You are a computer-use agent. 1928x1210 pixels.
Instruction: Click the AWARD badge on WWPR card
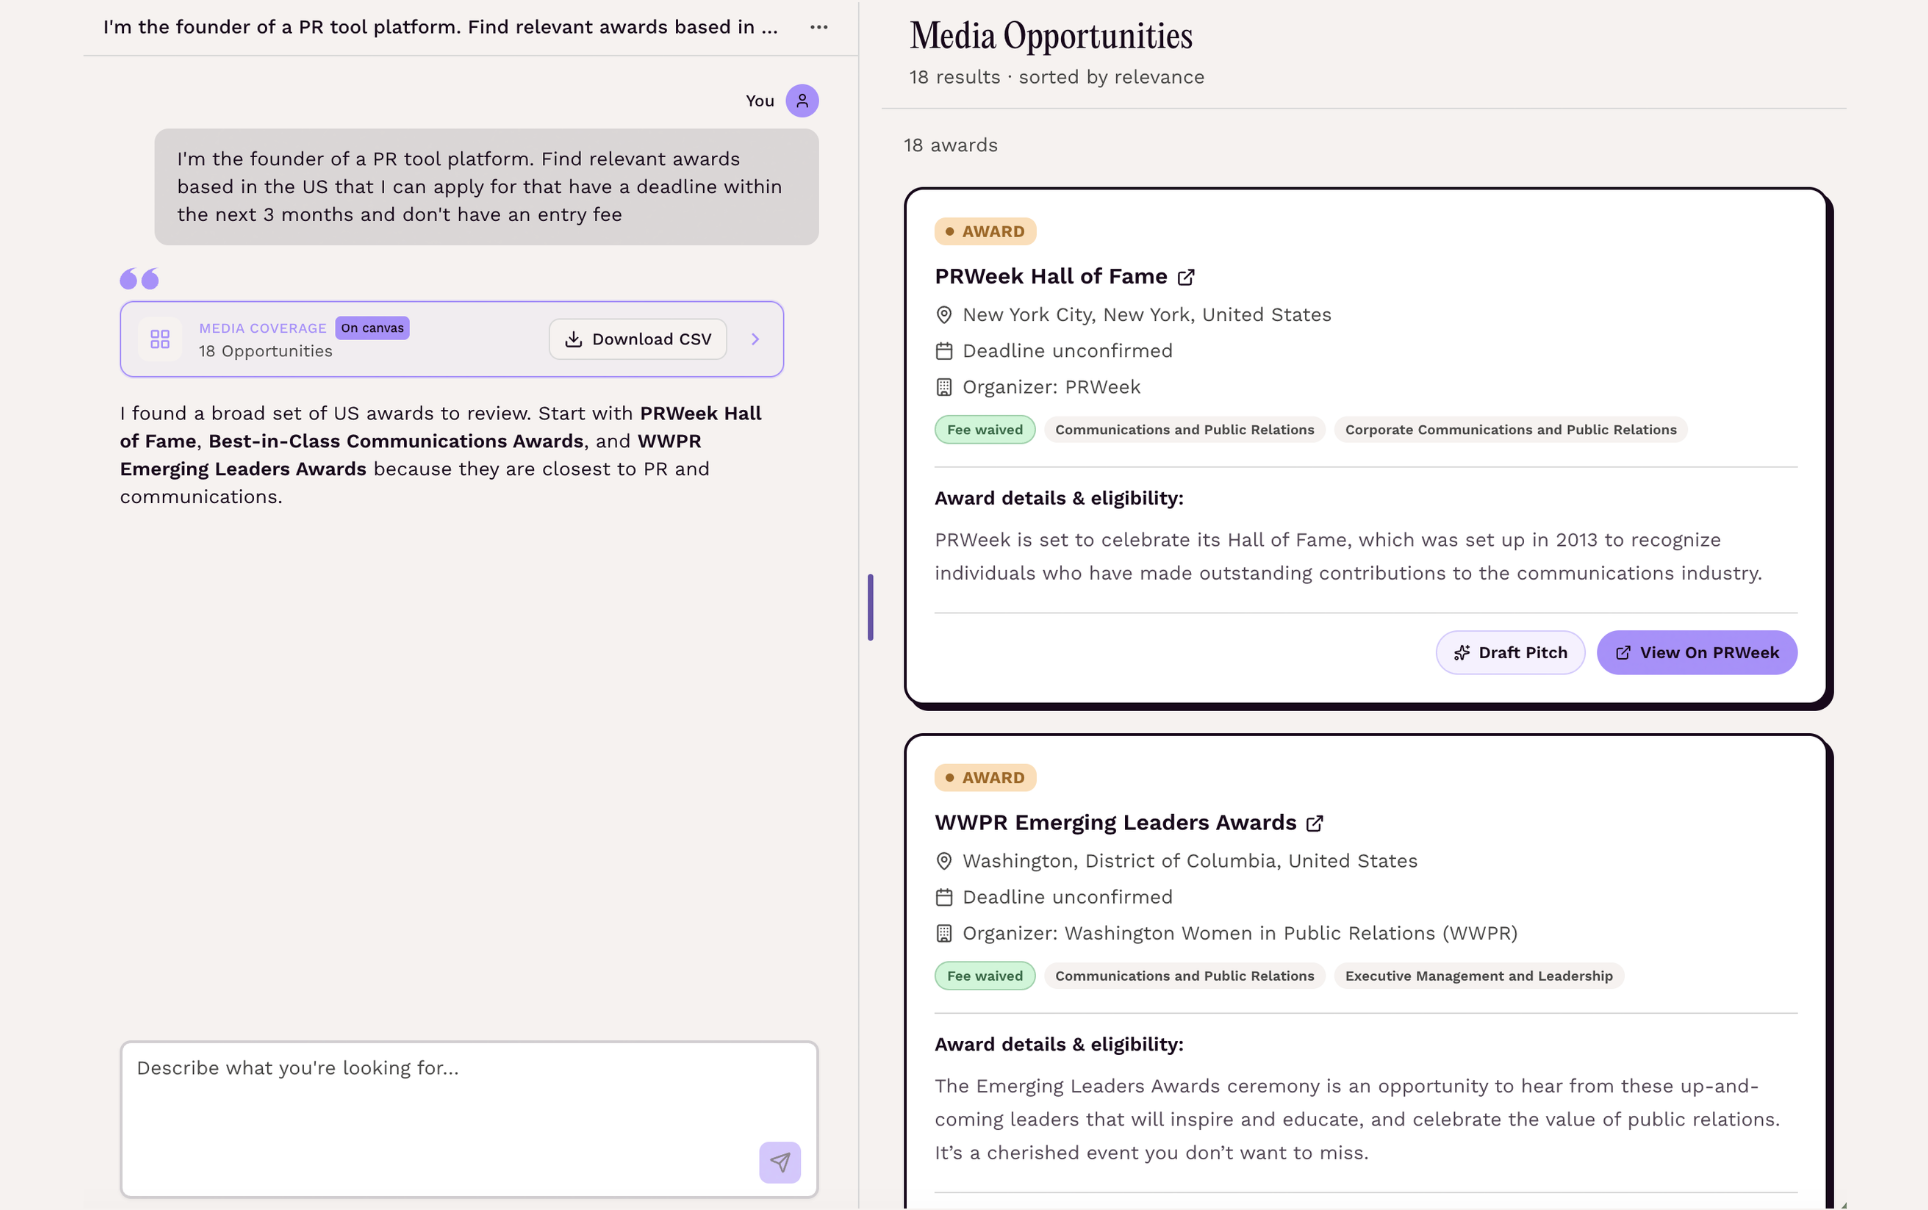coord(985,777)
